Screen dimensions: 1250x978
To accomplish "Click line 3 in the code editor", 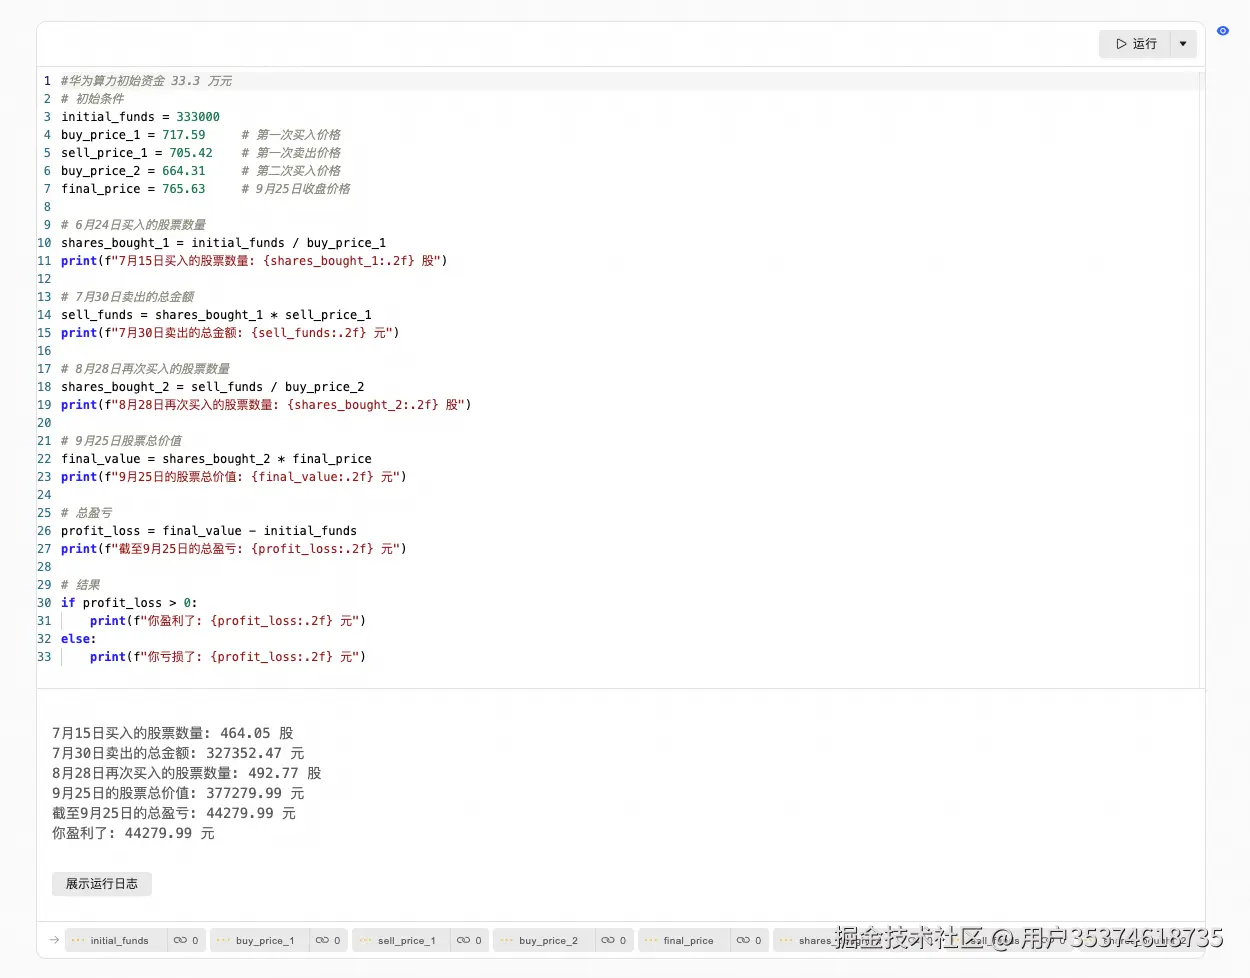I will point(138,116).
